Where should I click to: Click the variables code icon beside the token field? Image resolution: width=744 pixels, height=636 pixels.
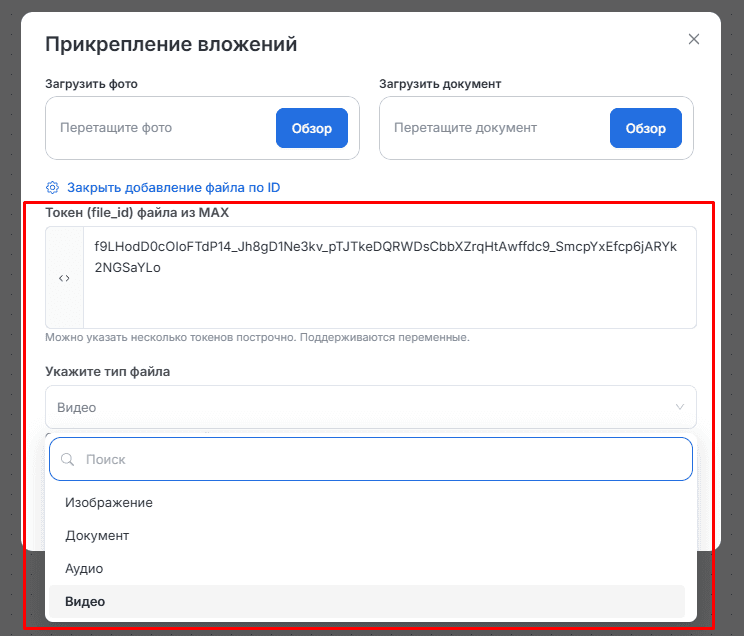64,278
